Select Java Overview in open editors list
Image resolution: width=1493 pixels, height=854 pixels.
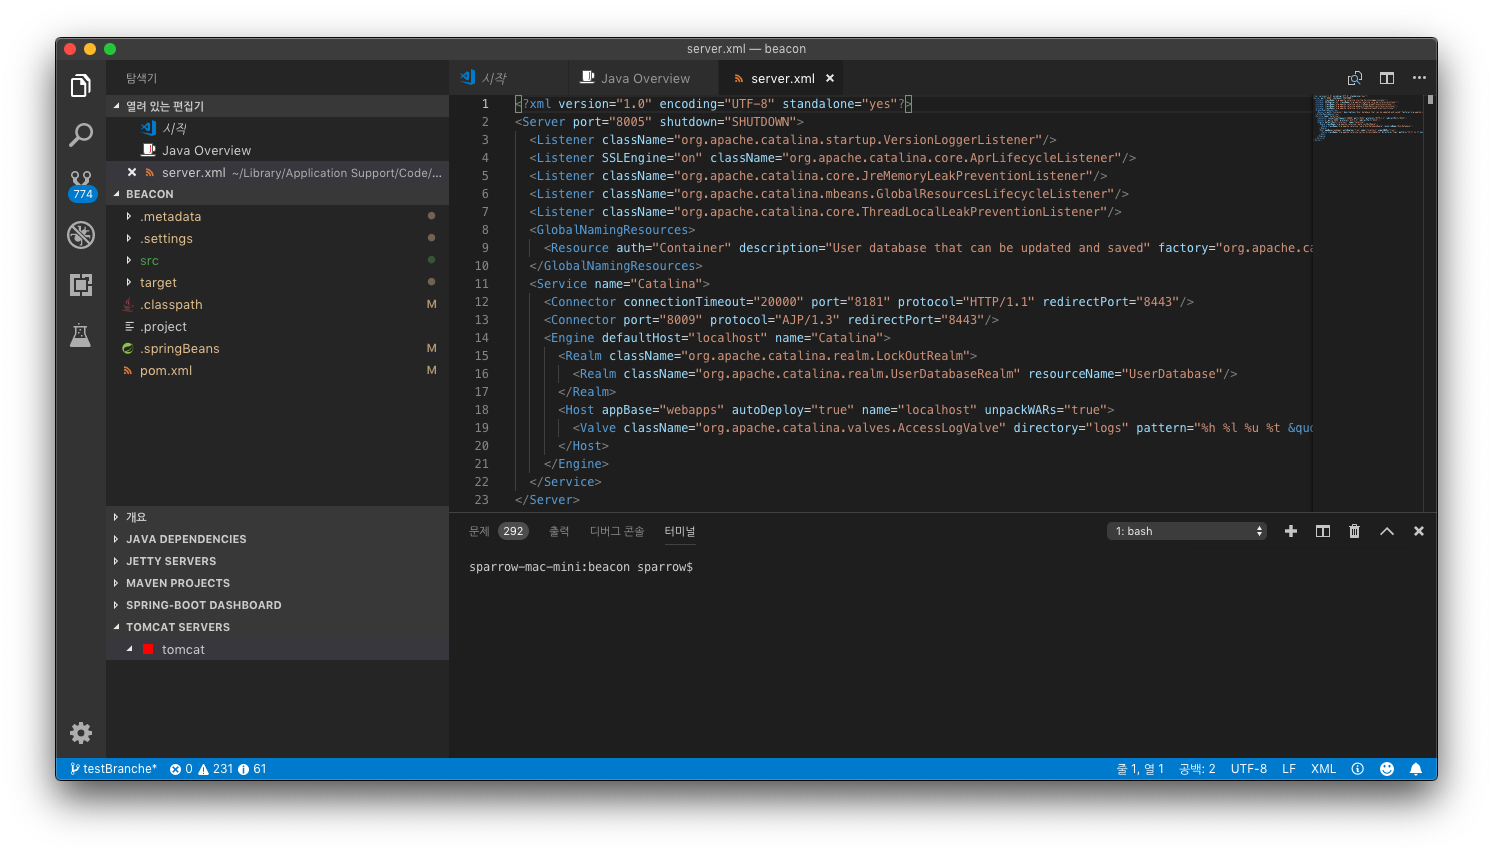click(x=278, y=150)
